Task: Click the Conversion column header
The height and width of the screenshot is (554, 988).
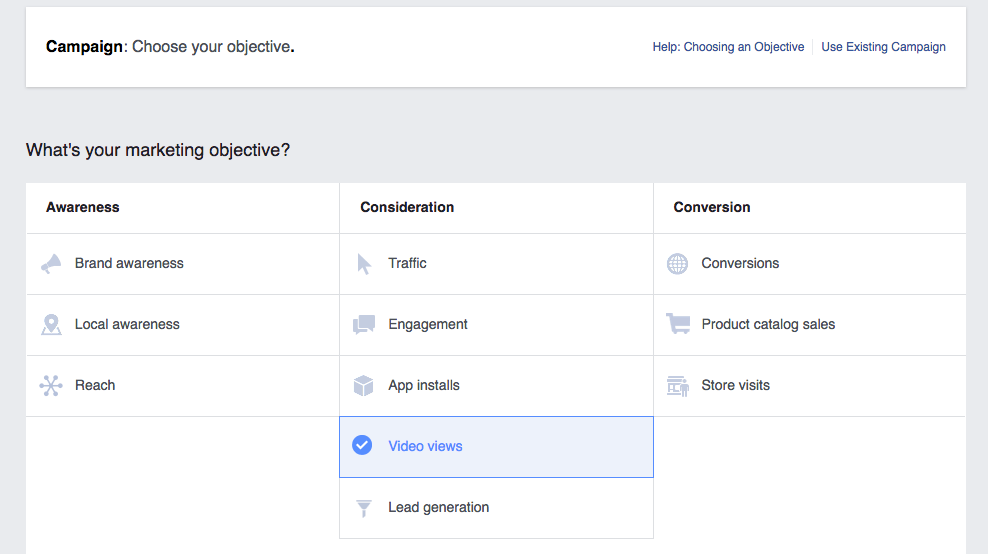Action: pyautogui.click(x=712, y=207)
